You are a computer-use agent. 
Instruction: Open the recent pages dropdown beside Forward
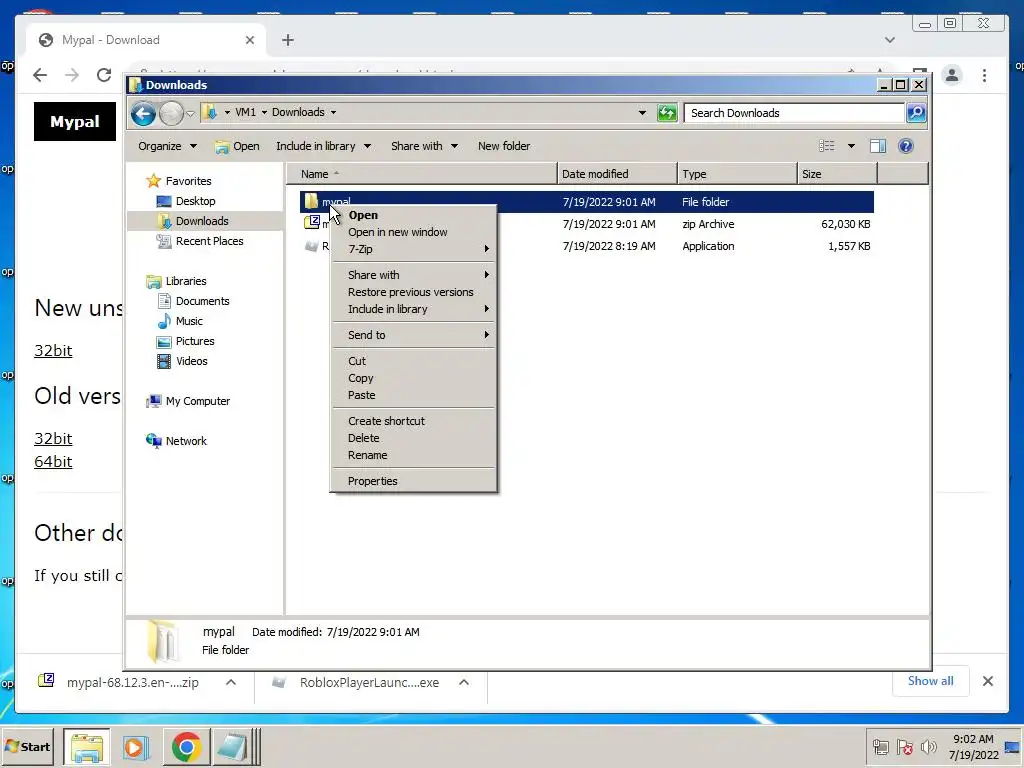click(190, 114)
